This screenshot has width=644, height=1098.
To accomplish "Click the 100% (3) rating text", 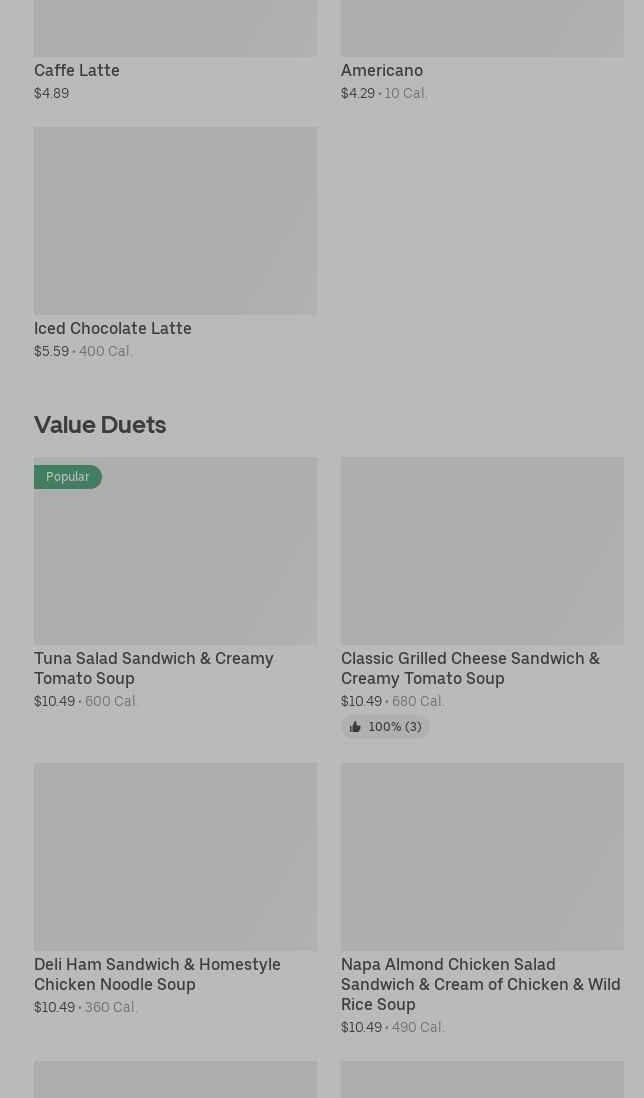I will [x=395, y=727].
